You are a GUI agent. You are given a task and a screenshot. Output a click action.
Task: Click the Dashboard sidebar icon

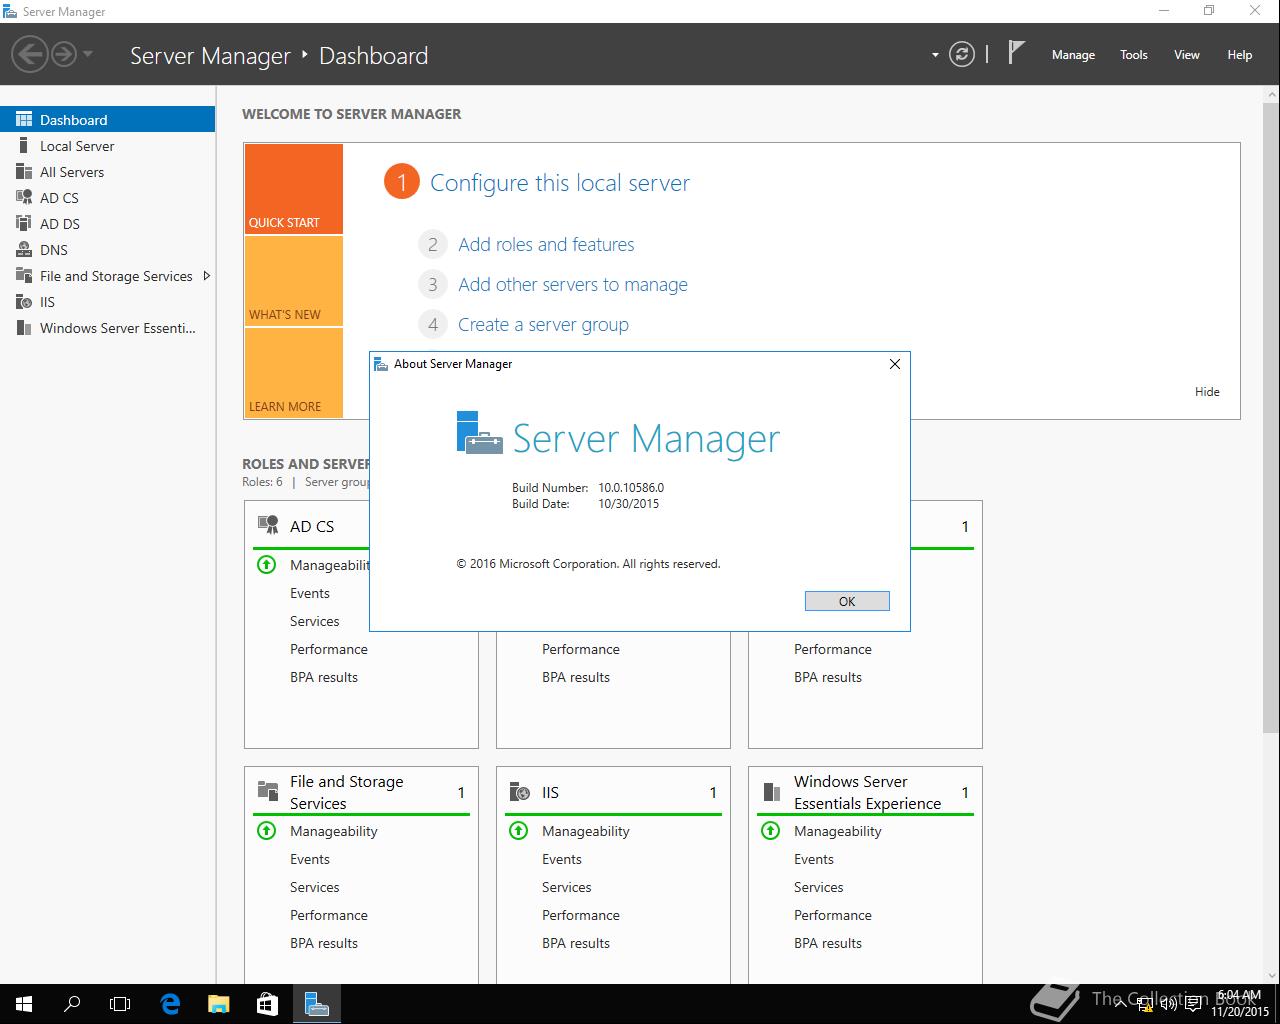click(24, 119)
